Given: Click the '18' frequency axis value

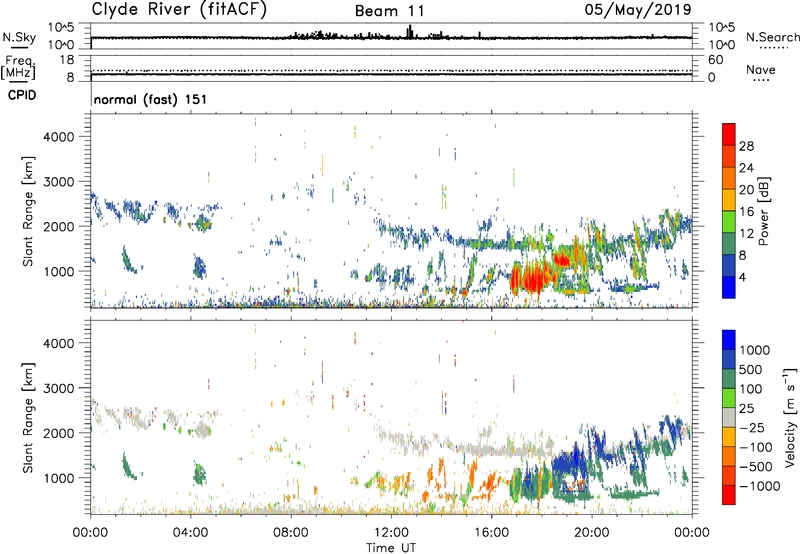Looking at the screenshot, I should [x=67, y=59].
